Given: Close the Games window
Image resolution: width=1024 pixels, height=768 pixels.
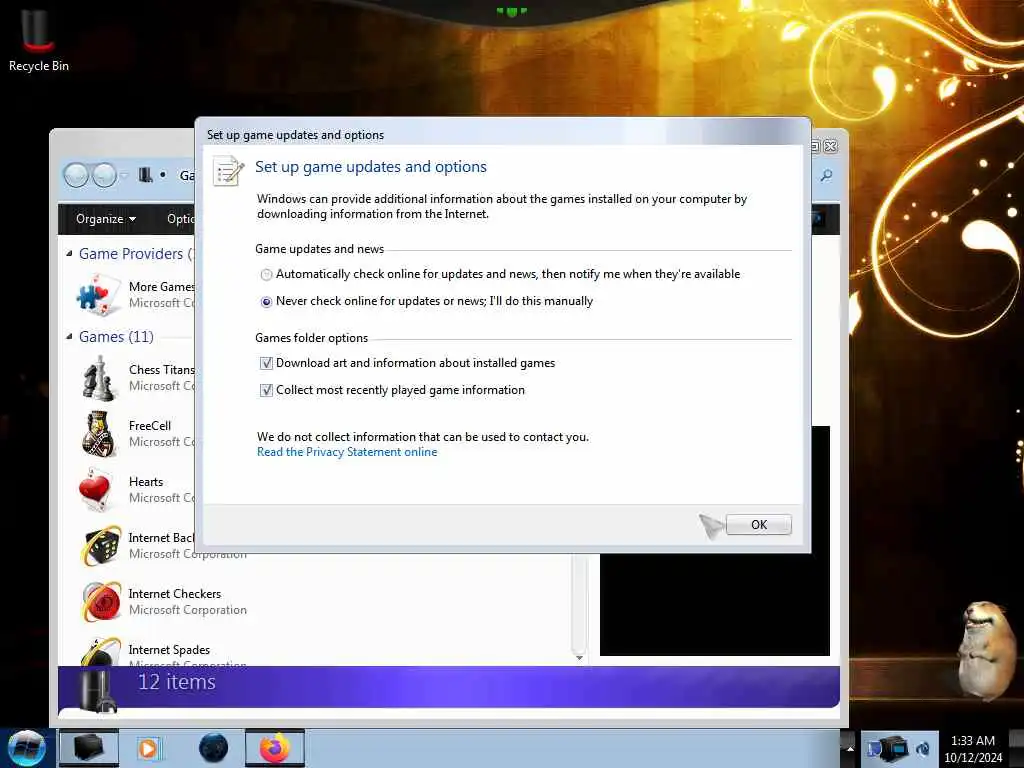Looking at the screenshot, I should coord(831,146).
